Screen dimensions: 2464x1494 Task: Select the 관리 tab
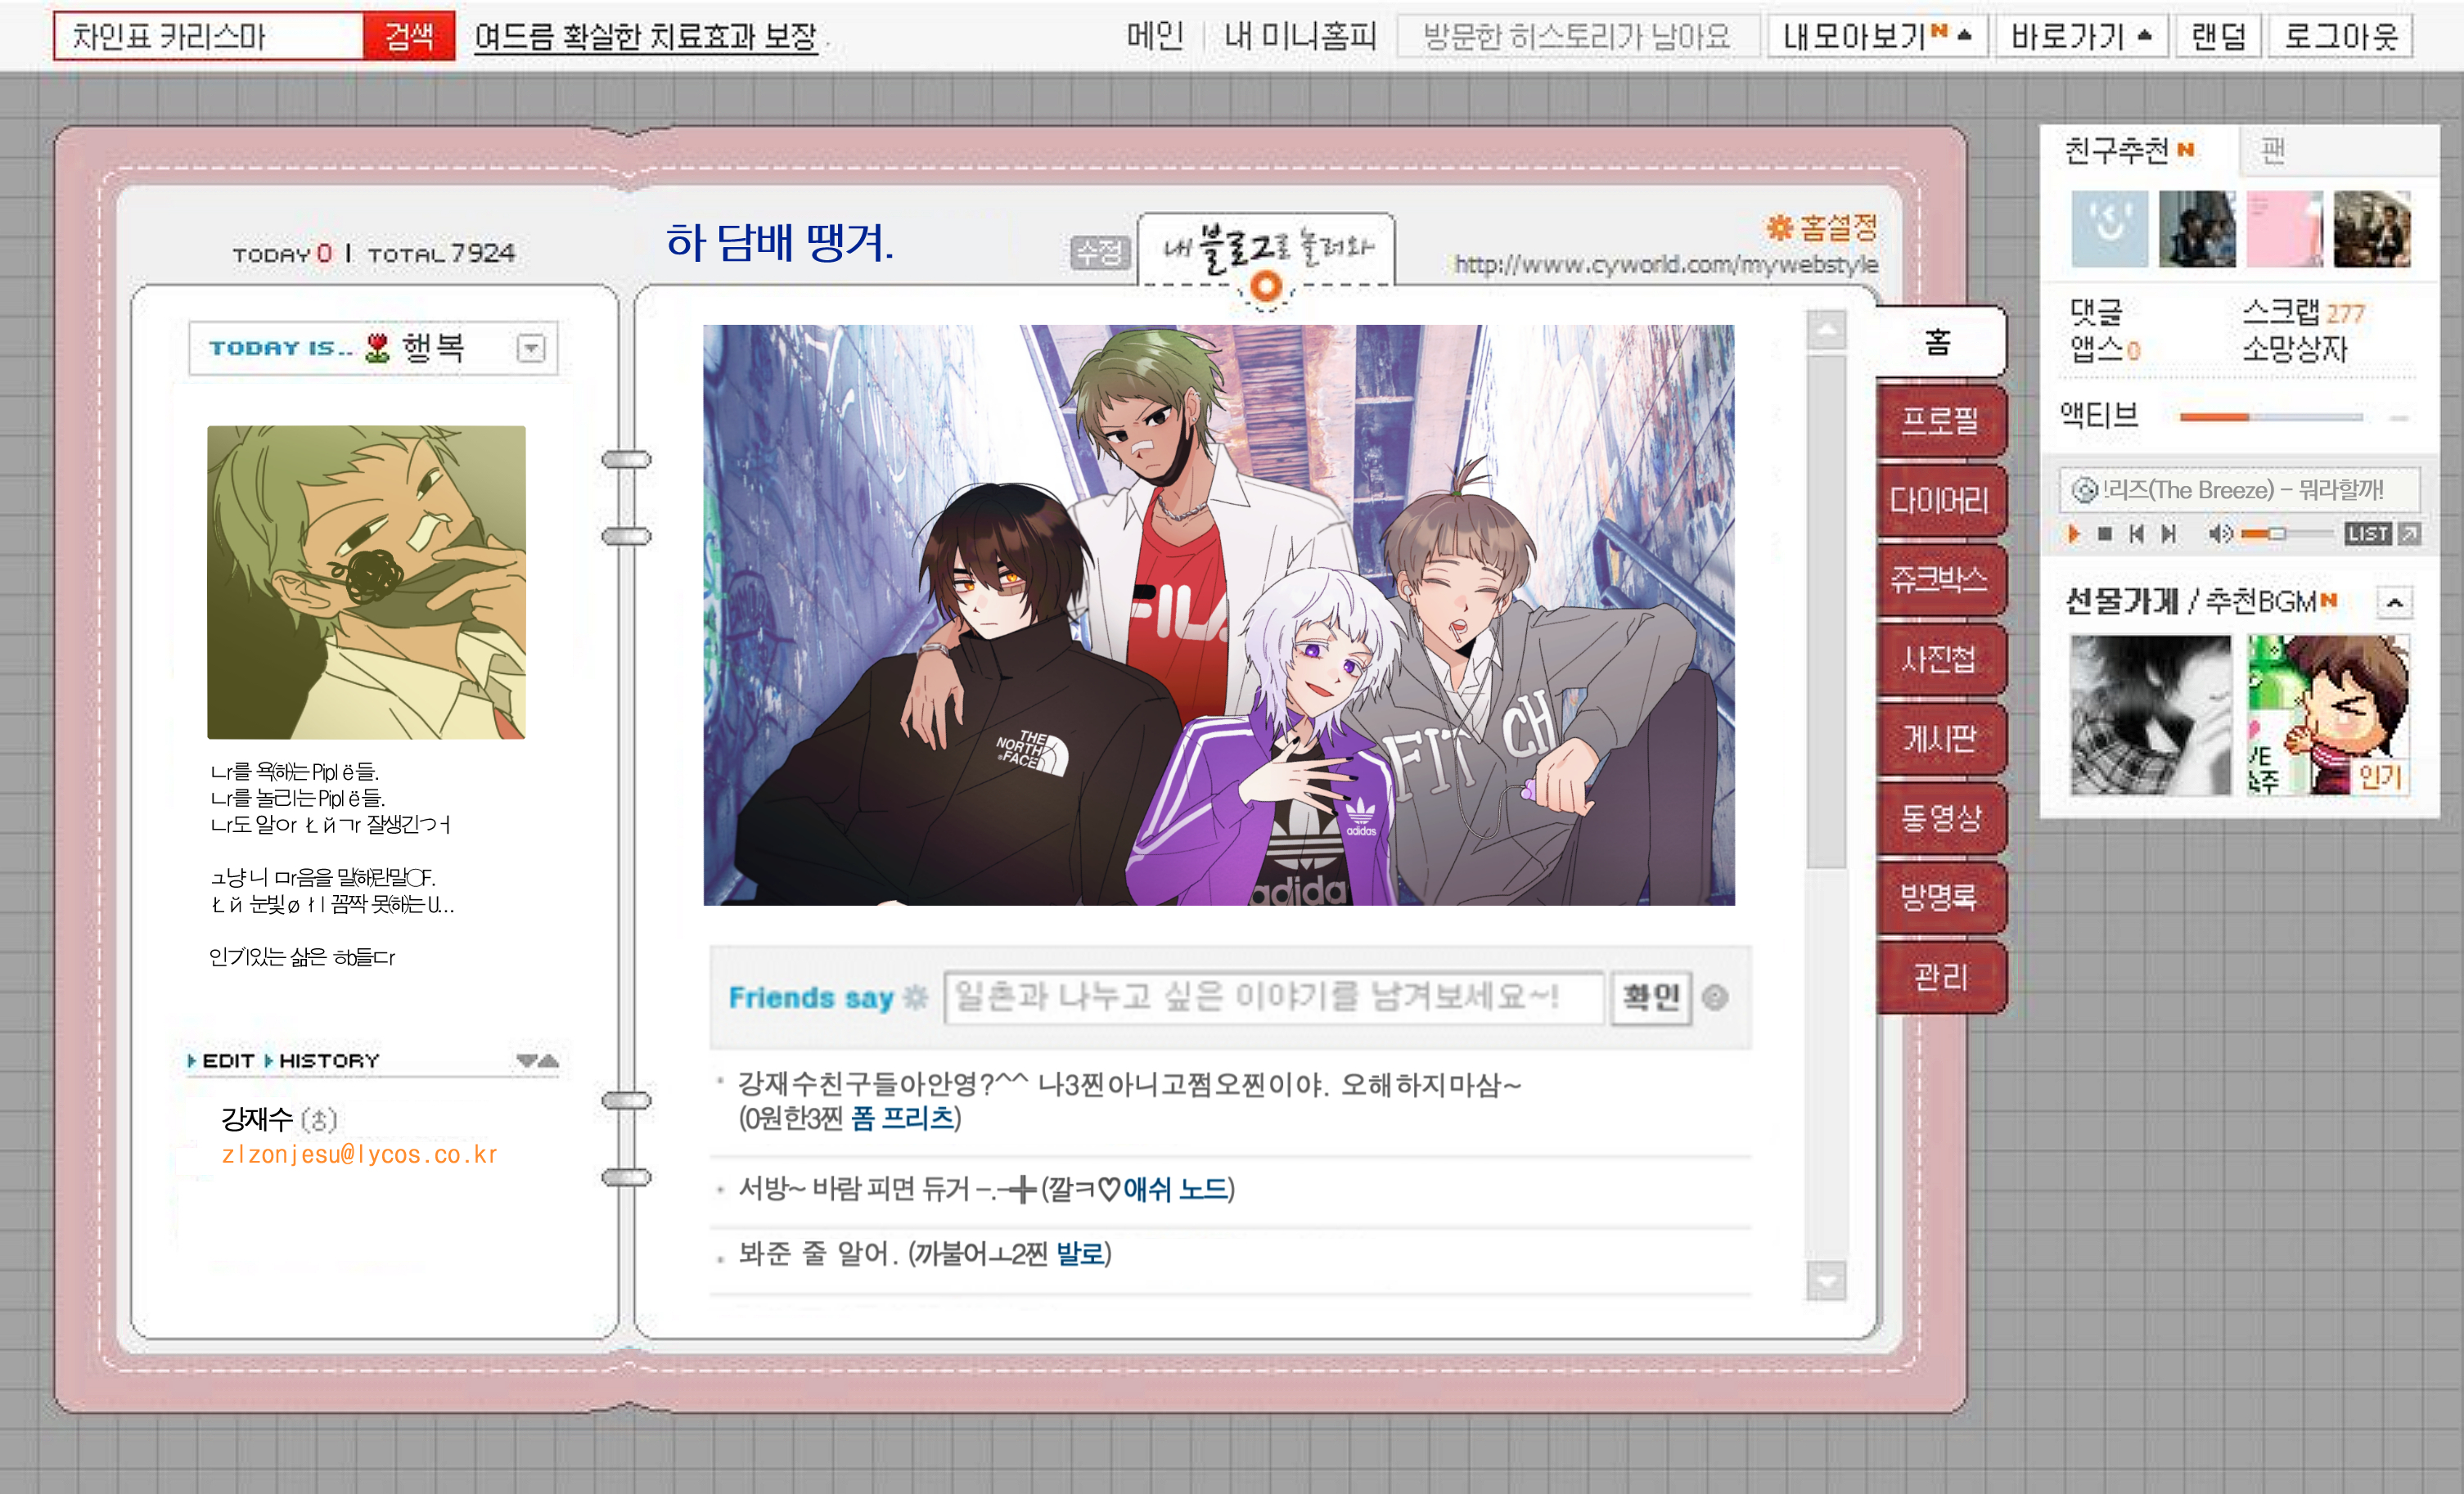click(x=1941, y=975)
